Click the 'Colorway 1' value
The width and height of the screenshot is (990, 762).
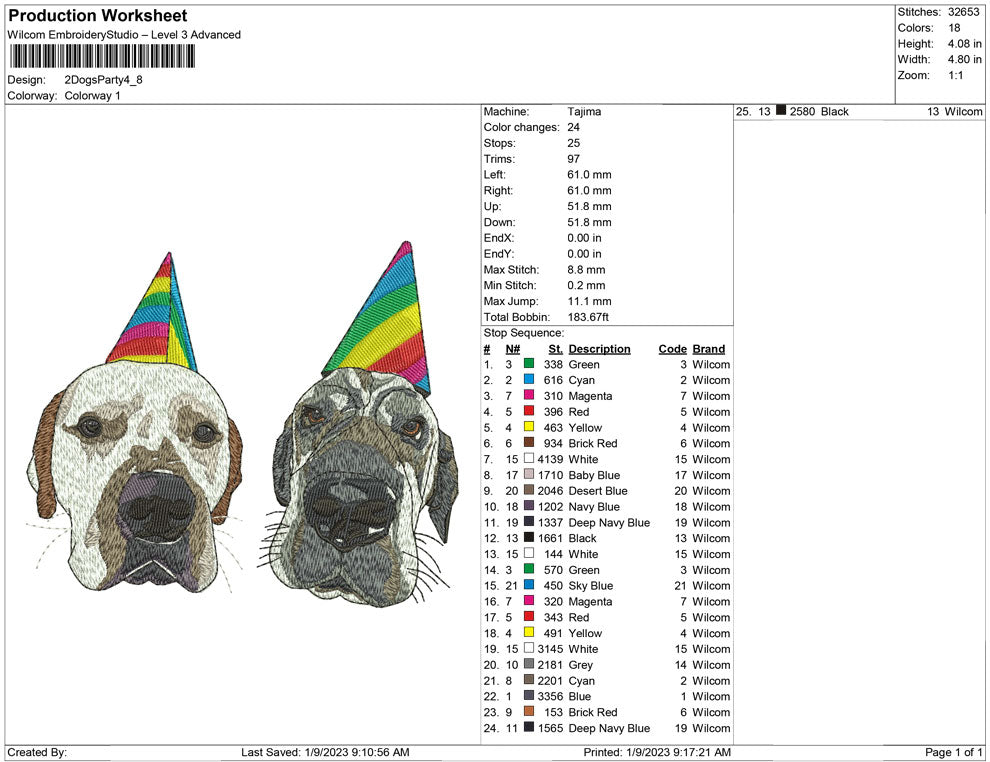click(x=92, y=95)
